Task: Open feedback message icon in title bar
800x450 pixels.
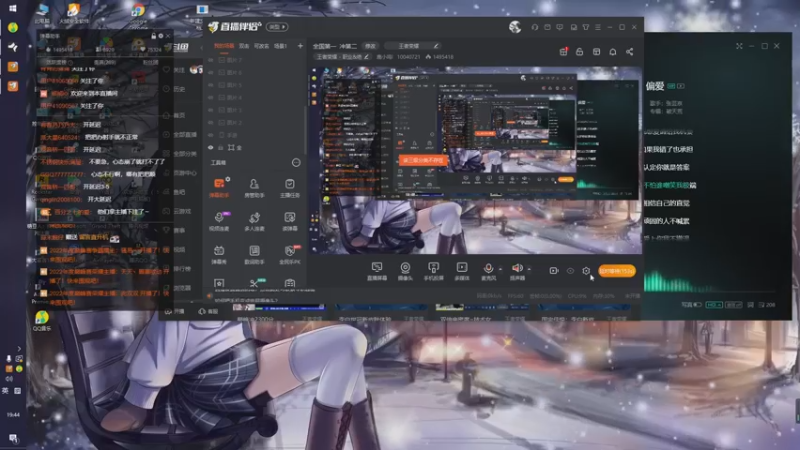Action: (560, 27)
